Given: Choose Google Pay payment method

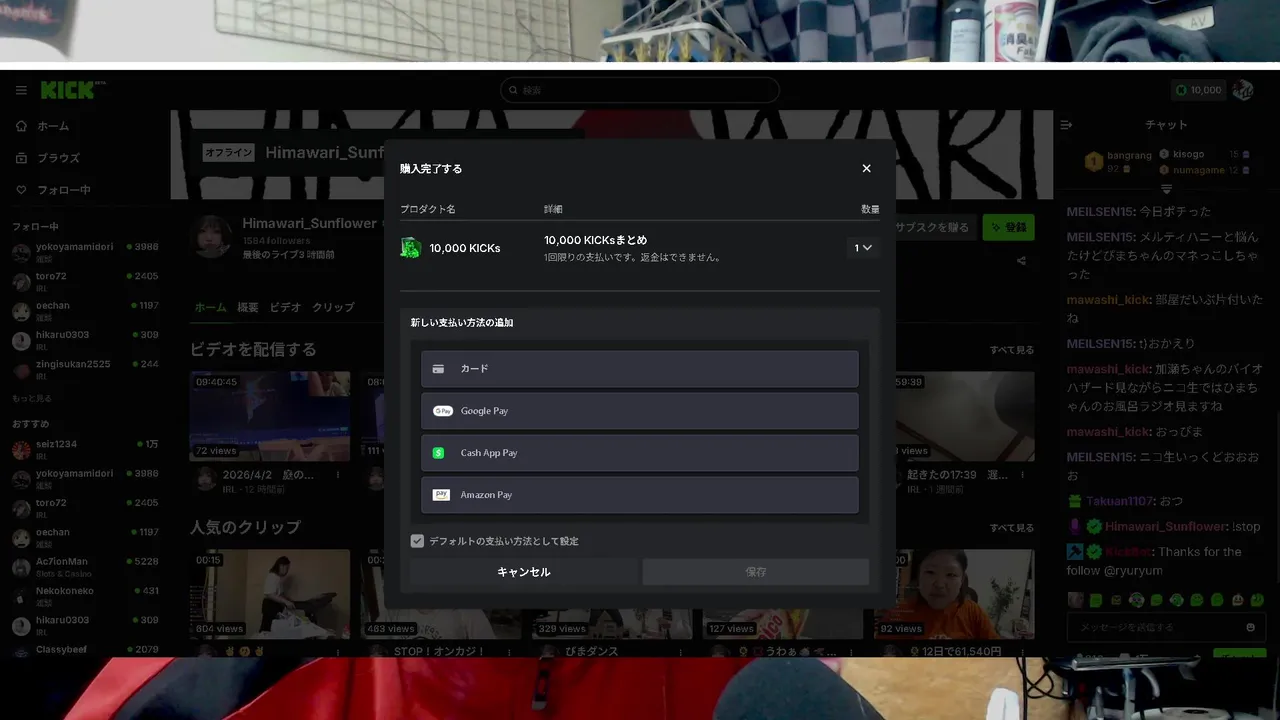Looking at the screenshot, I should click(639, 411).
